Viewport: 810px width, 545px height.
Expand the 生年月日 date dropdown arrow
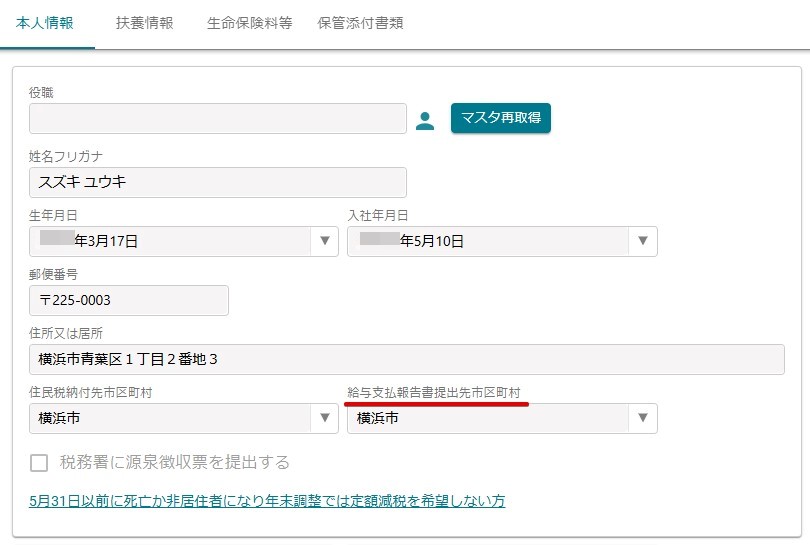tap(324, 241)
